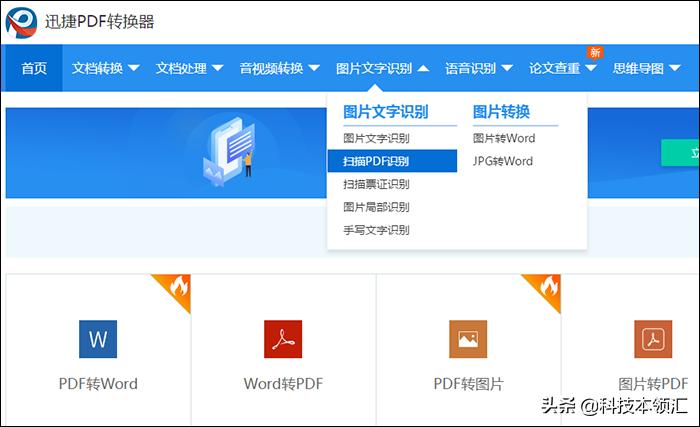Go to the 首页 tab
The width and height of the screenshot is (700, 427).
click(x=34, y=68)
